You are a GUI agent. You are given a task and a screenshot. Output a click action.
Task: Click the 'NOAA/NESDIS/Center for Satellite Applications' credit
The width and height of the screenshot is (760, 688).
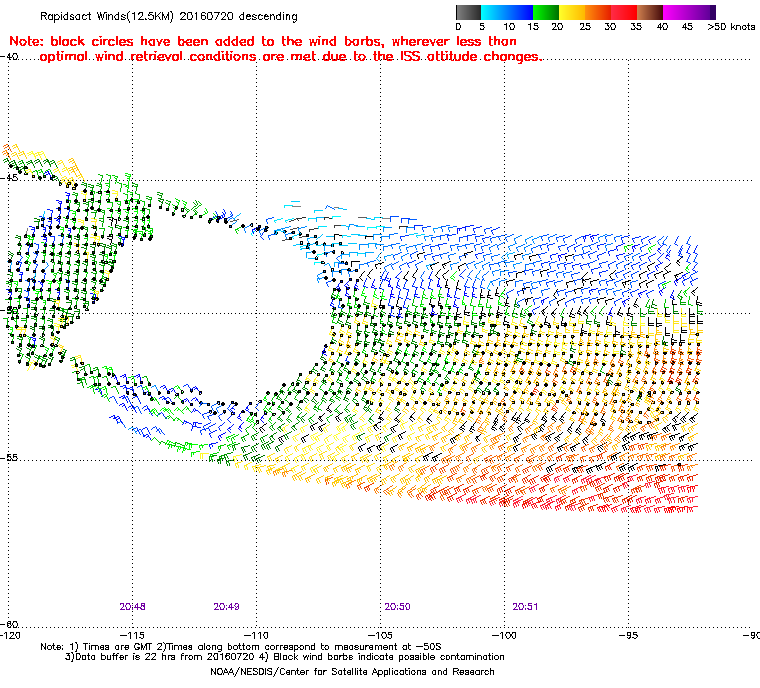pos(352,672)
